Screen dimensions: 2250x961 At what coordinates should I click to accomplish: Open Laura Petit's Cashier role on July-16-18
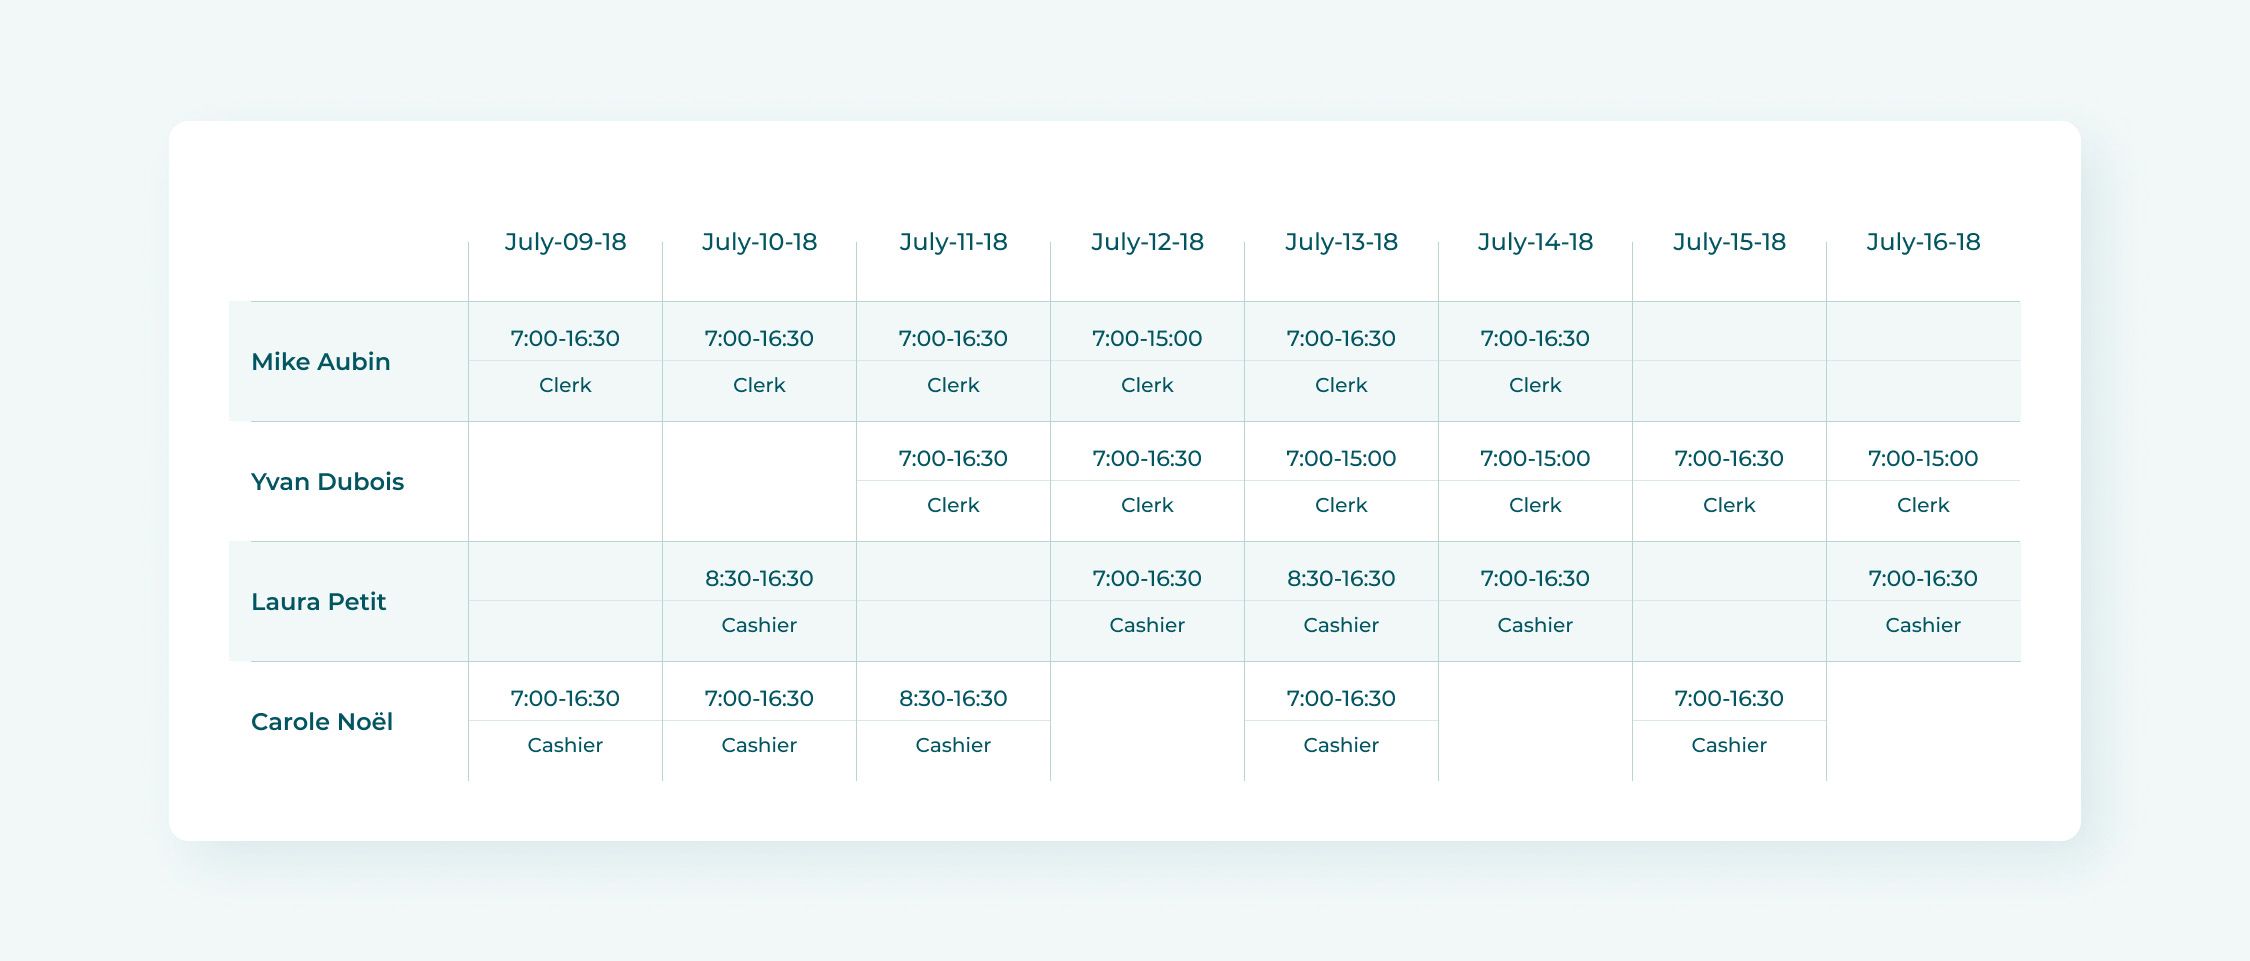[x=1923, y=625]
